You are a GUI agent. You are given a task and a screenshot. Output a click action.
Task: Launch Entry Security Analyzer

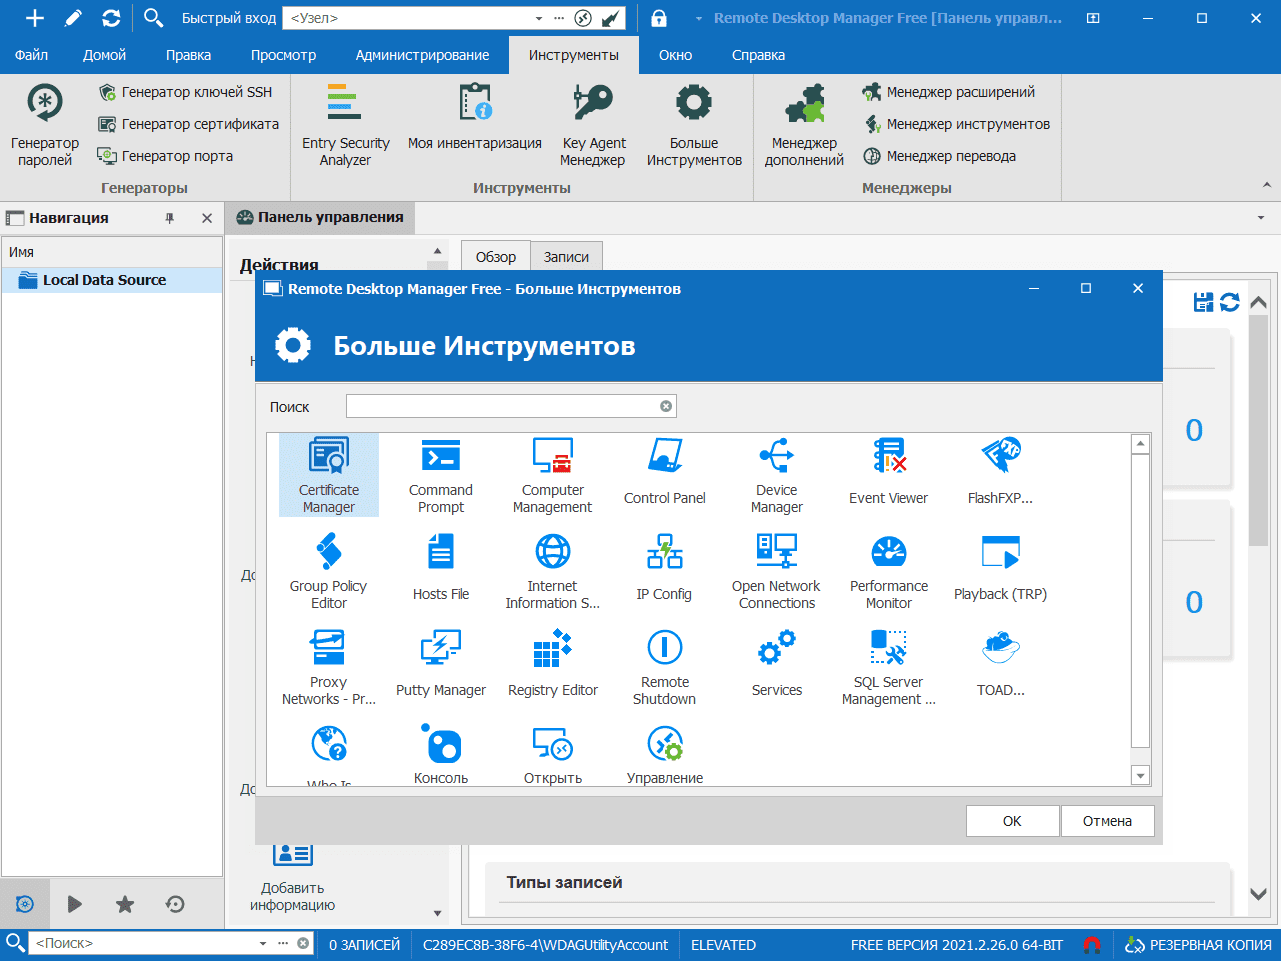click(345, 125)
